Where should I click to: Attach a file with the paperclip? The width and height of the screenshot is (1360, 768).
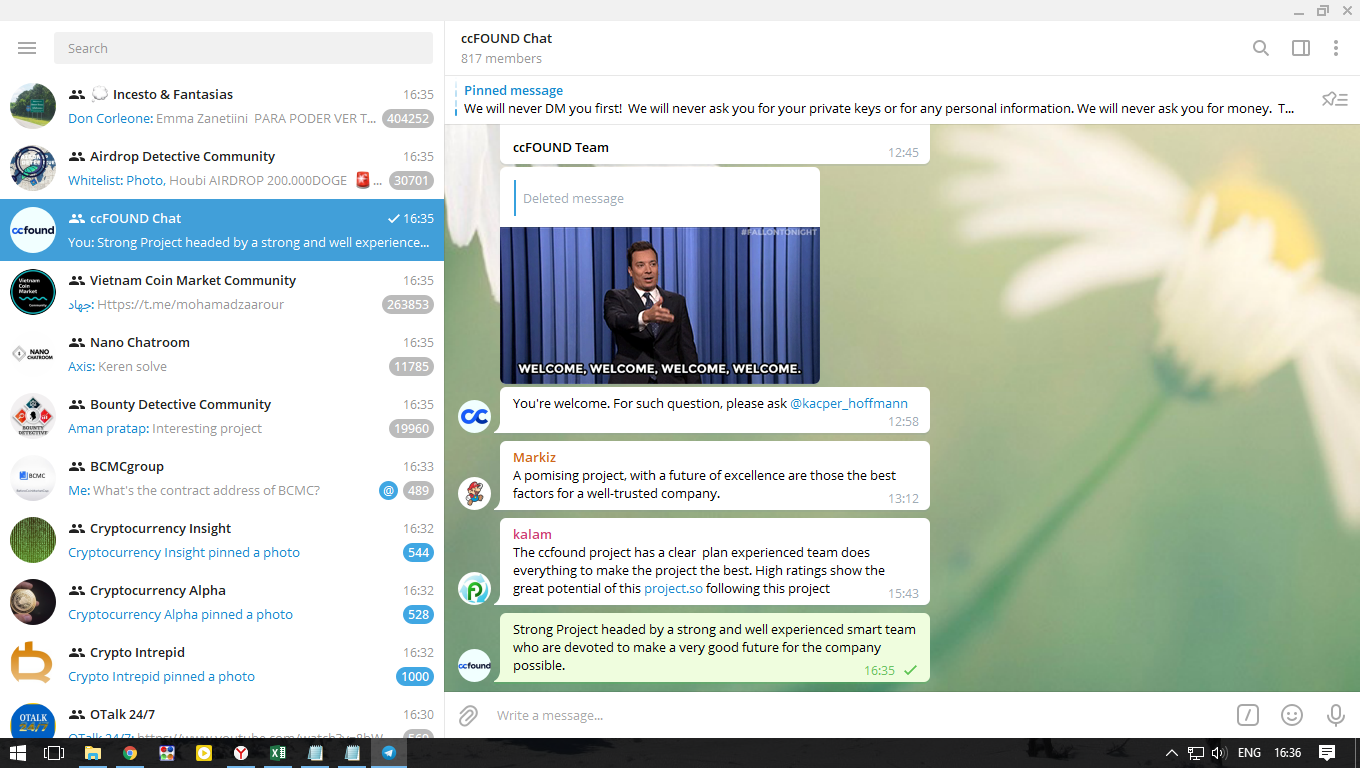pos(468,715)
